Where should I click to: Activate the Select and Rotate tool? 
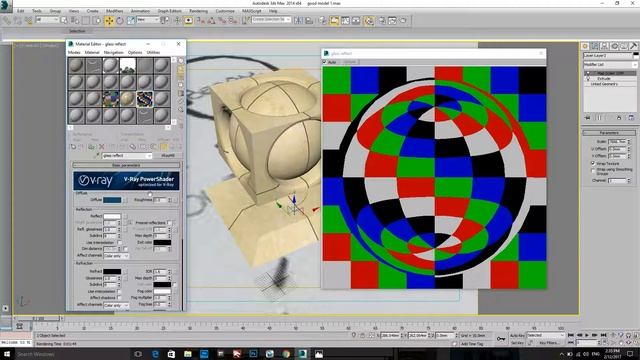click(x=120, y=20)
